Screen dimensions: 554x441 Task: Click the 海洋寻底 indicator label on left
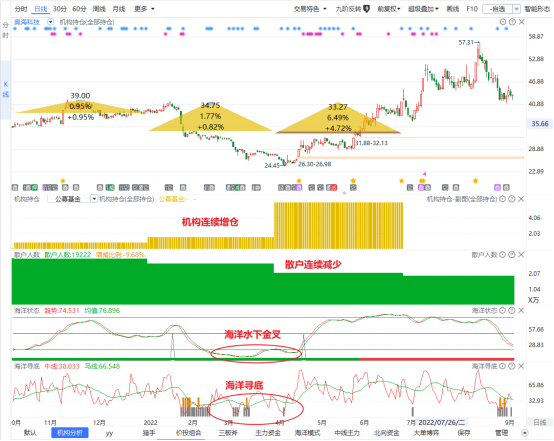pos(26,366)
